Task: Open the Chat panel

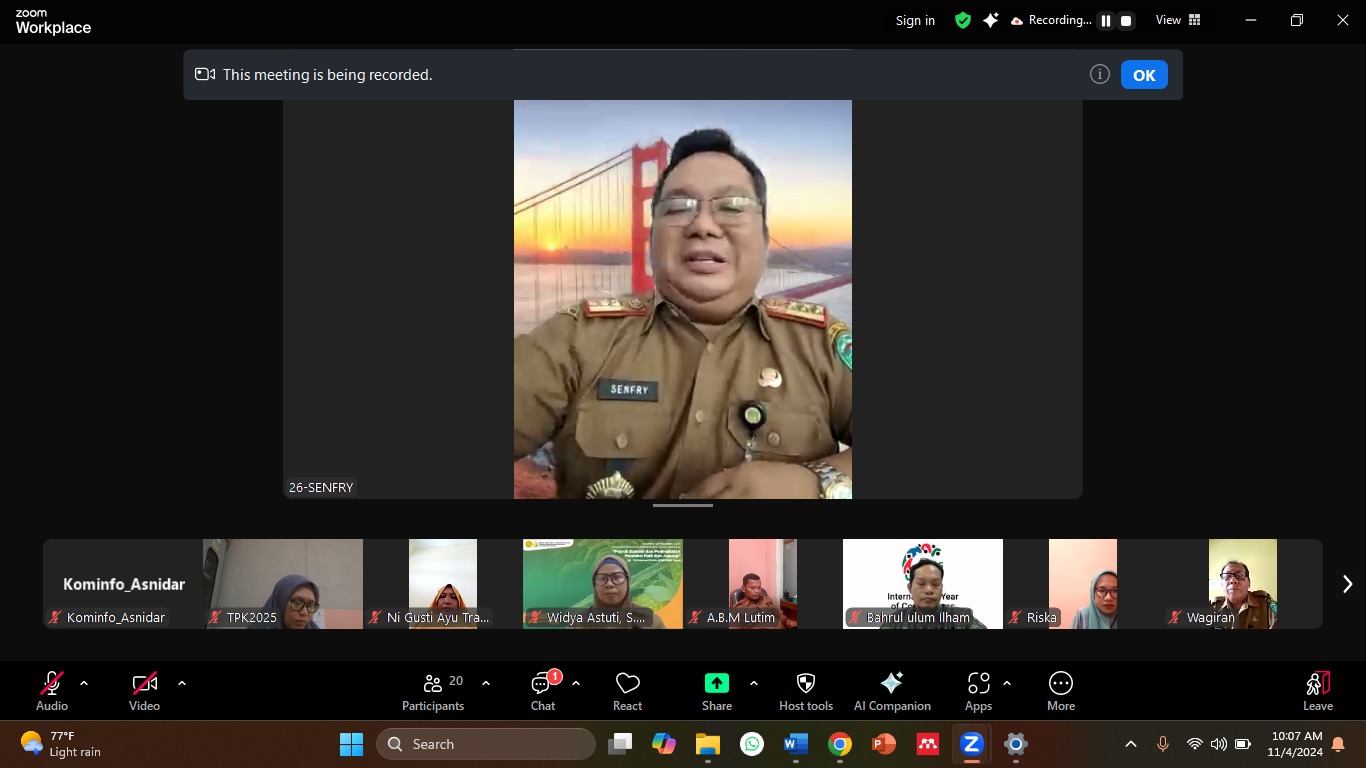Action: click(x=543, y=691)
